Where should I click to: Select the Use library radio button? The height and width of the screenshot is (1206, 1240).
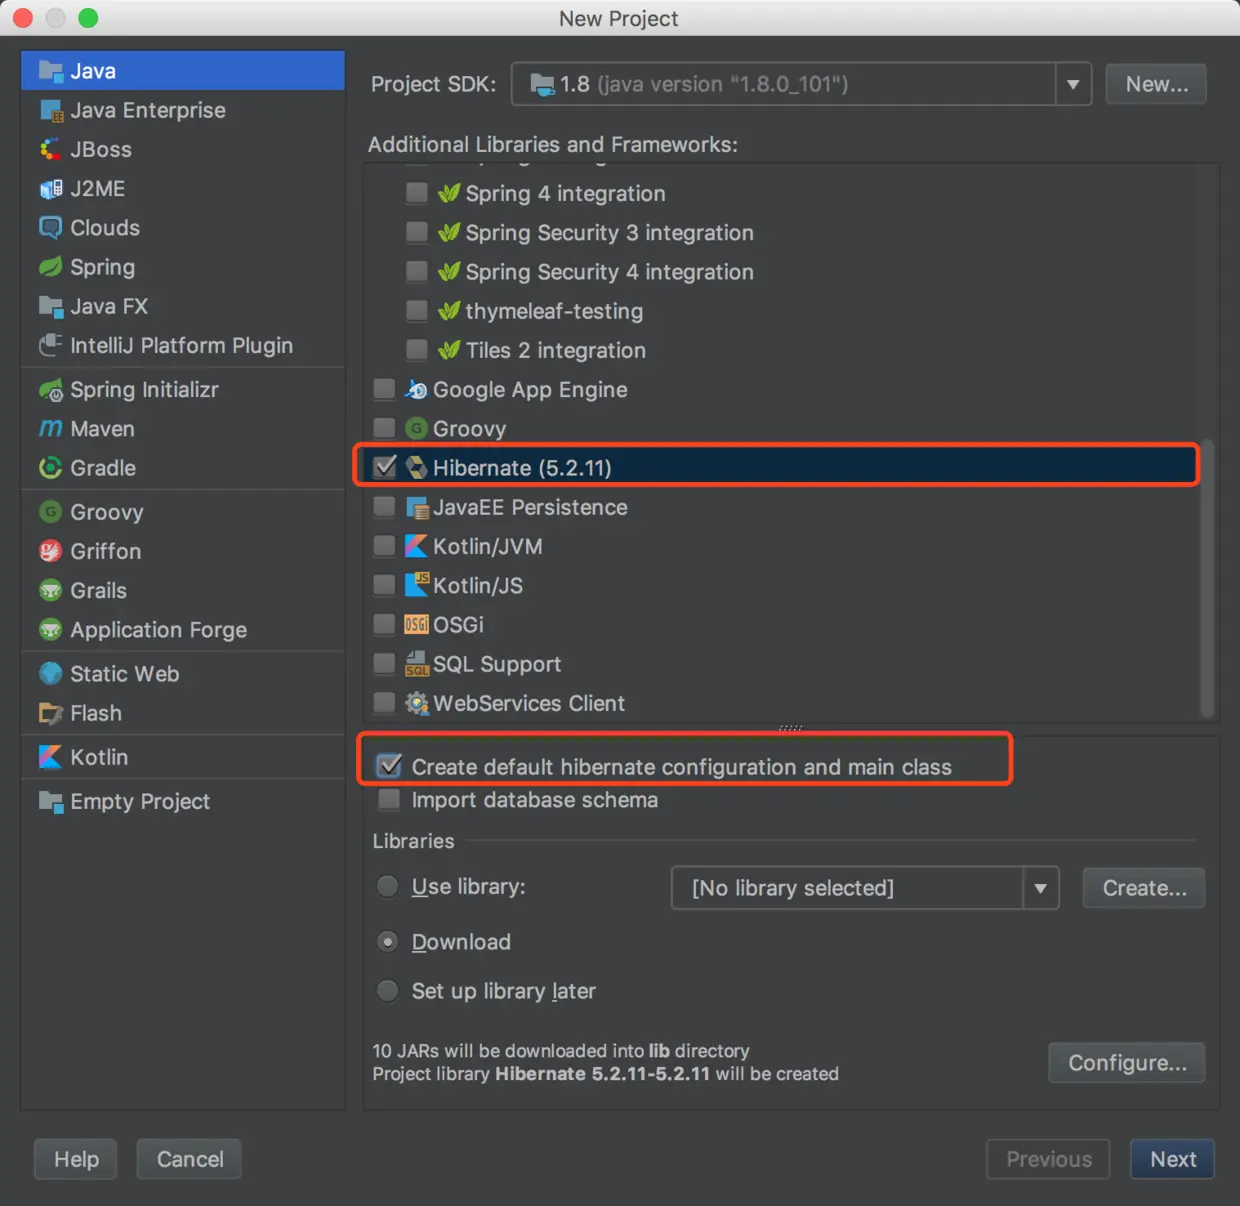point(388,887)
